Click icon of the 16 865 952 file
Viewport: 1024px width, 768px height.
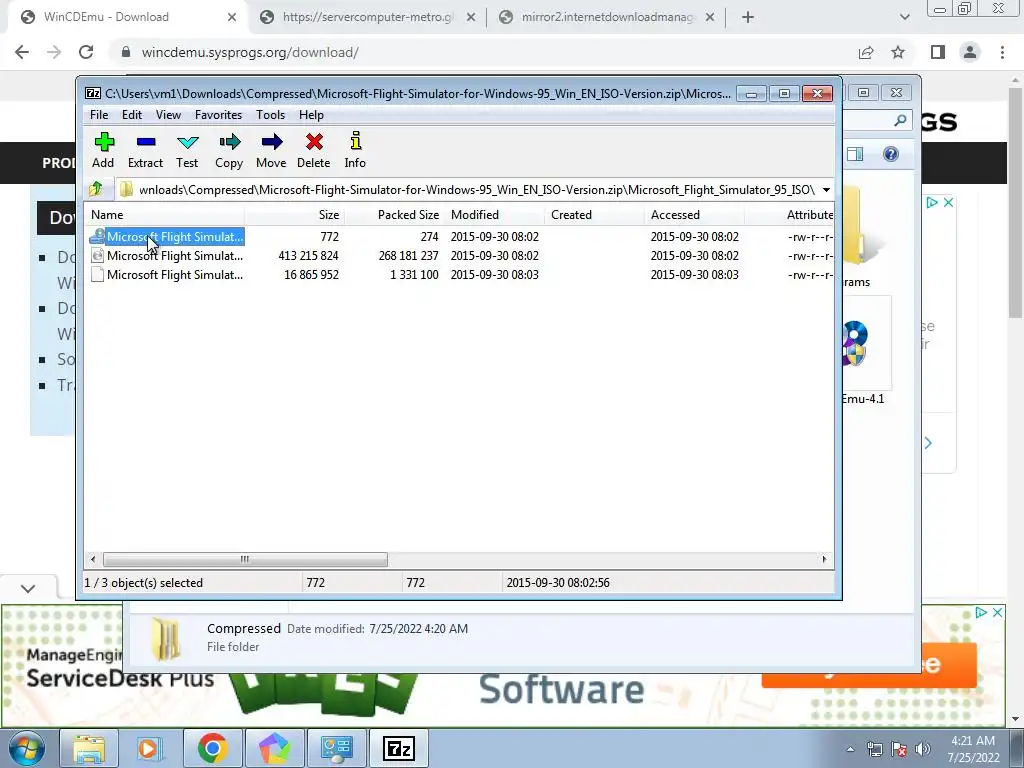pos(97,274)
